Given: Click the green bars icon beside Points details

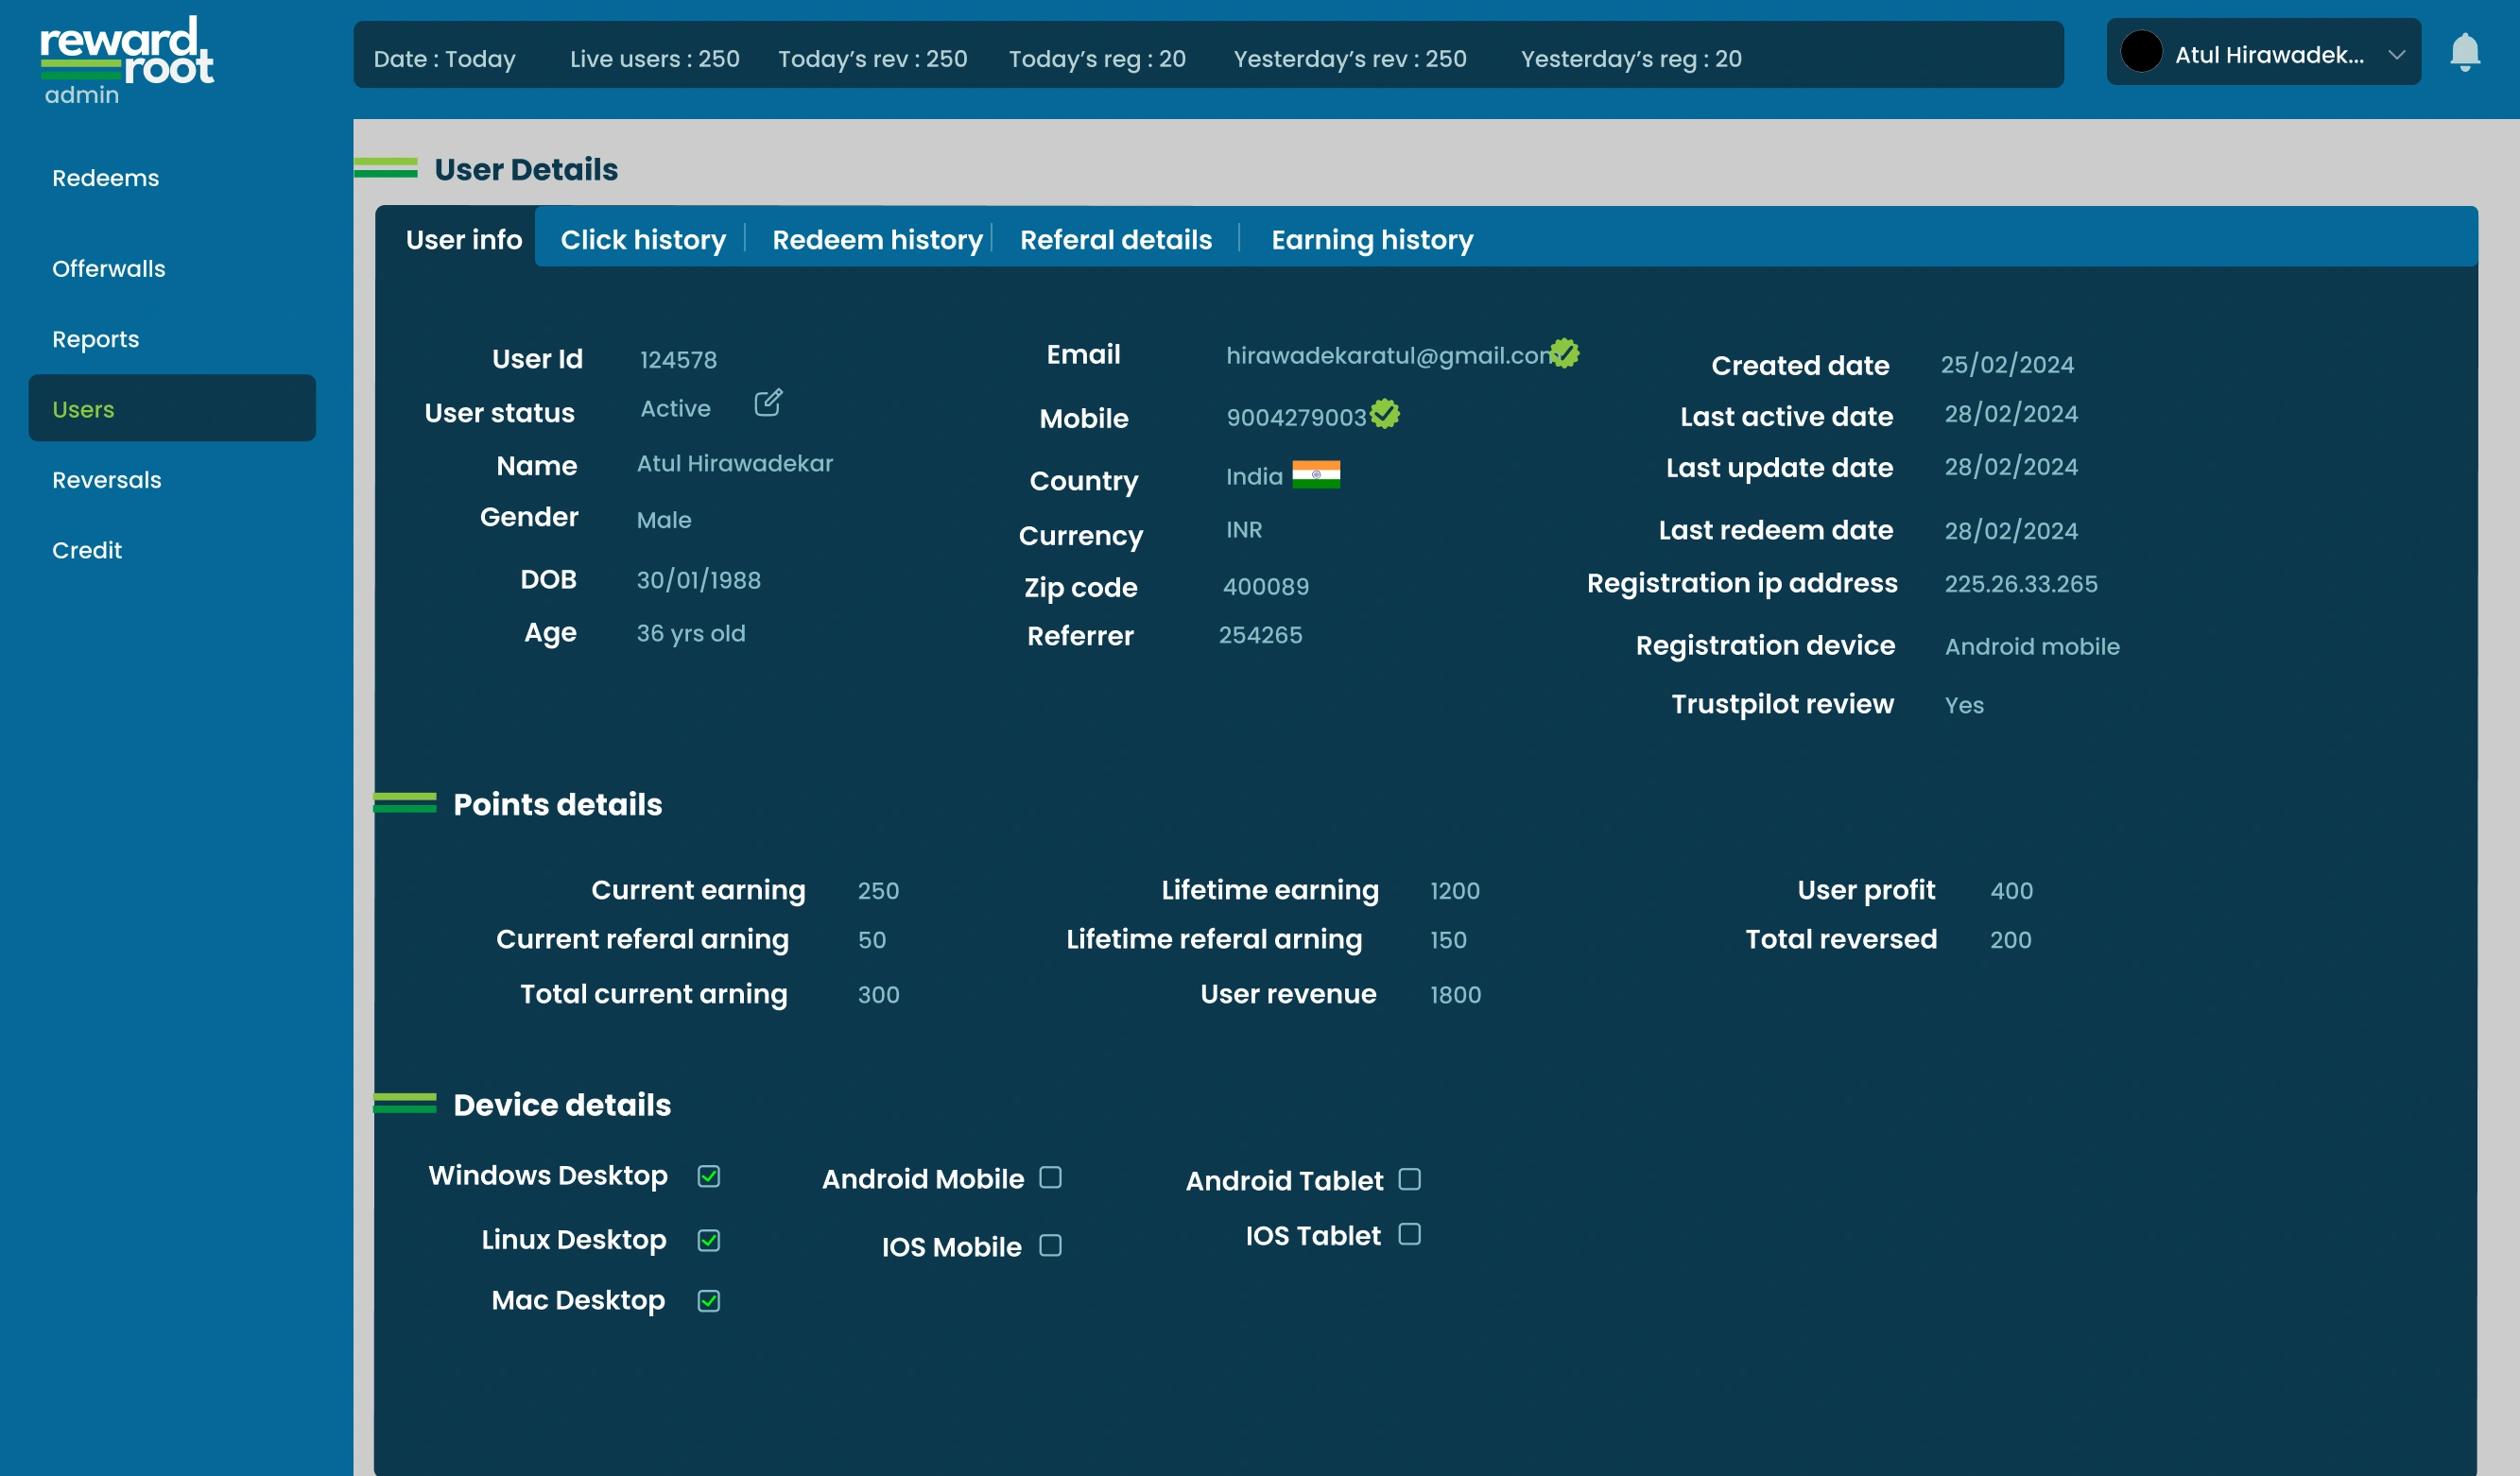Looking at the screenshot, I should [405, 802].
